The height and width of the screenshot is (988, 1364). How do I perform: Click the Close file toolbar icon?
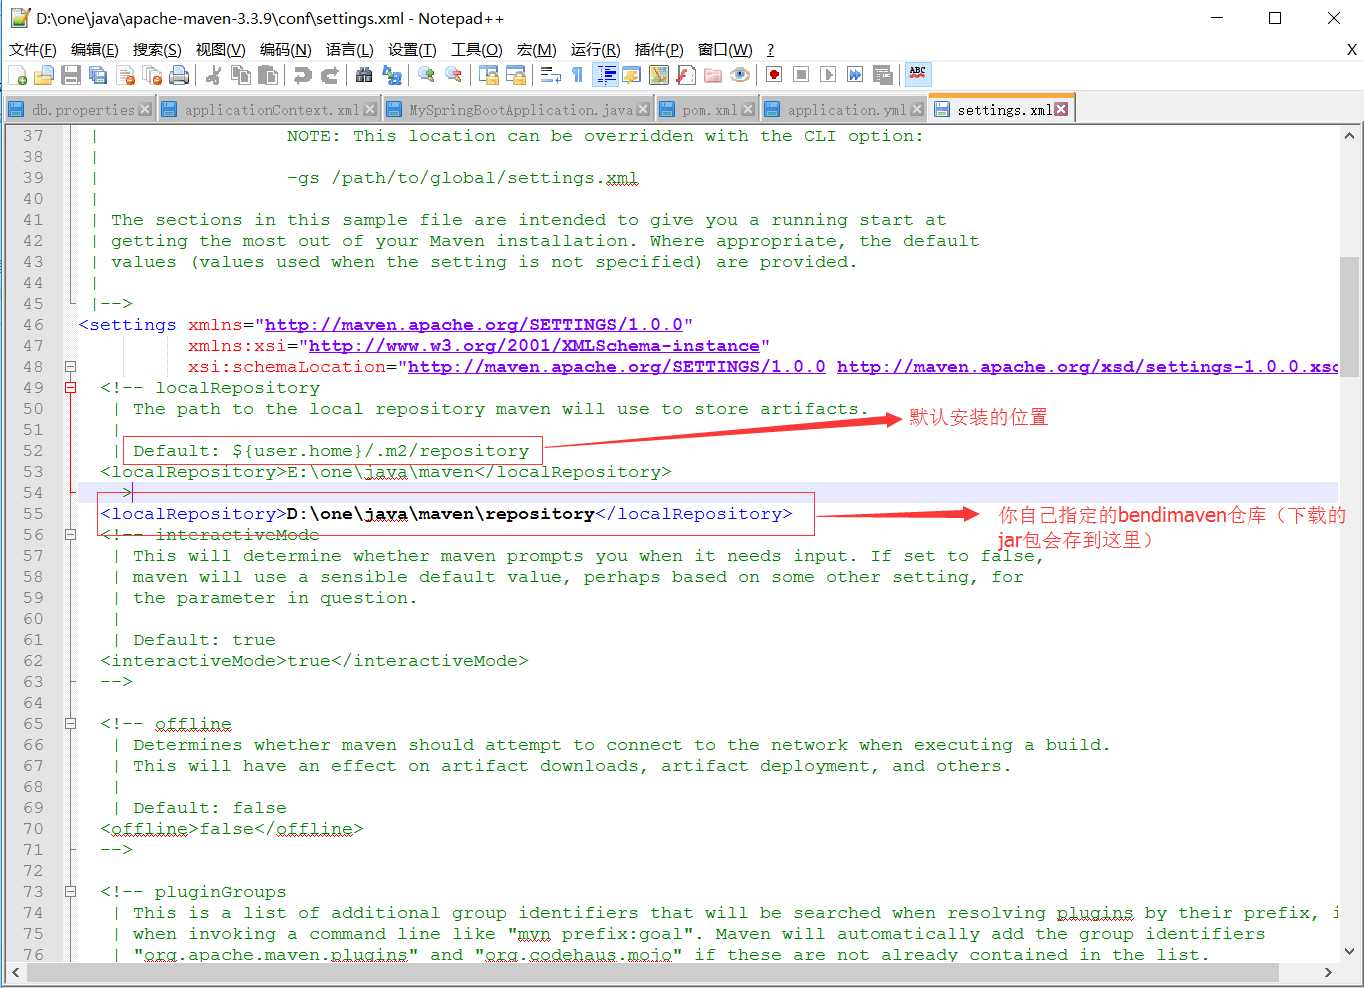tap(125, 75)
